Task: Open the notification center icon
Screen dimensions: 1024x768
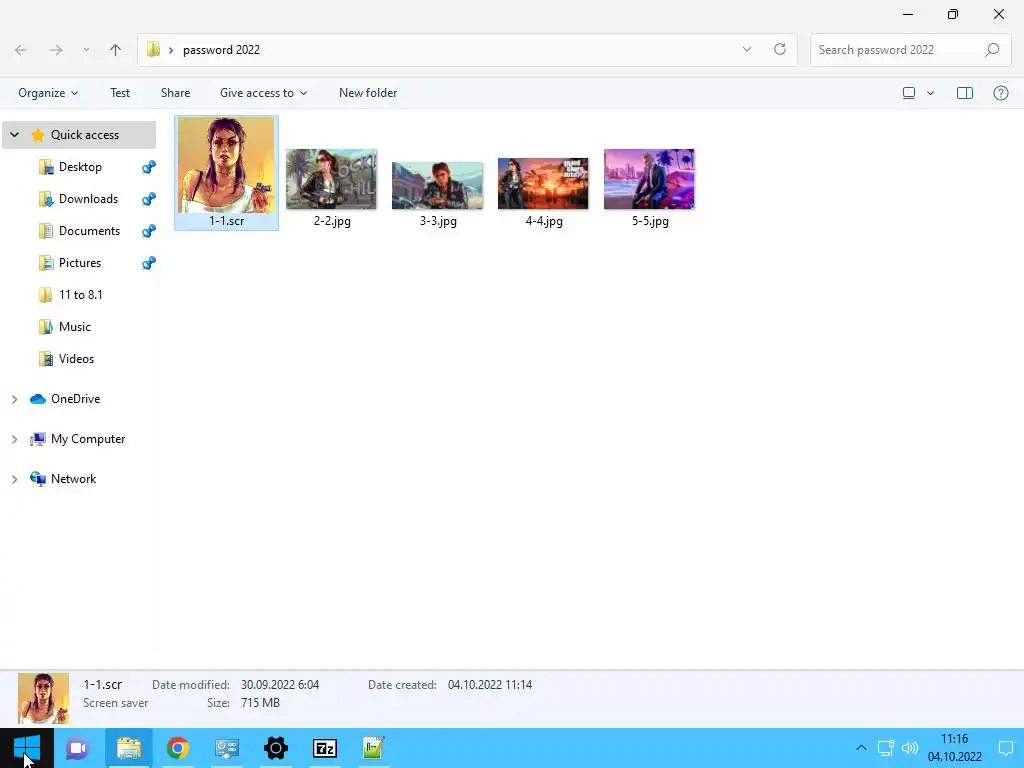Action: (1006, 748)
